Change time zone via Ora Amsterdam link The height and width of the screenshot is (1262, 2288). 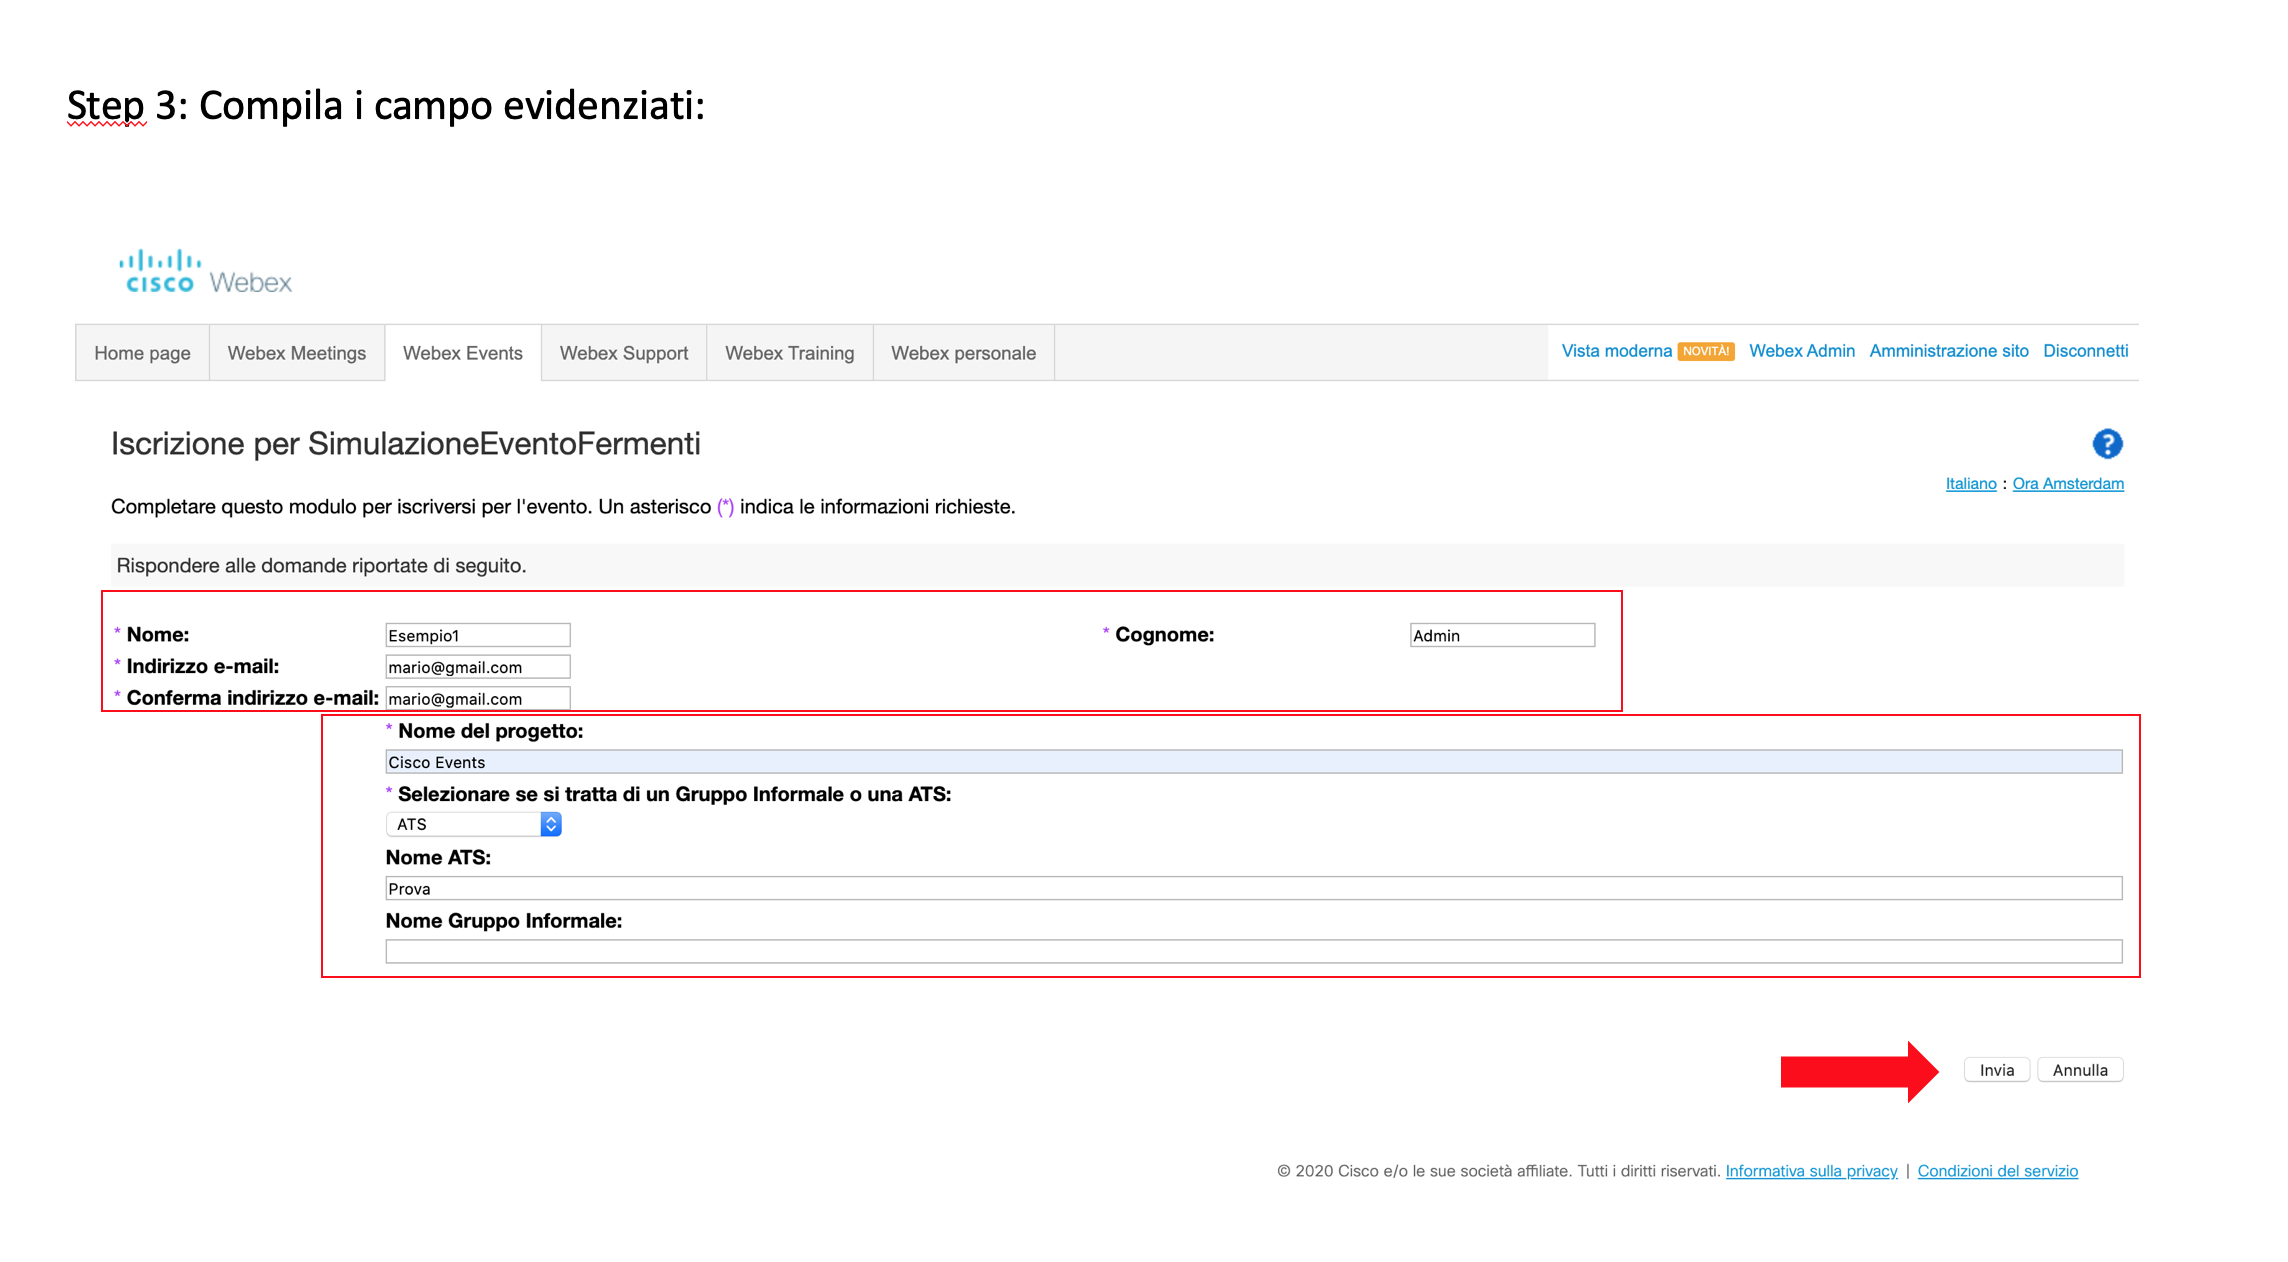2068,484
